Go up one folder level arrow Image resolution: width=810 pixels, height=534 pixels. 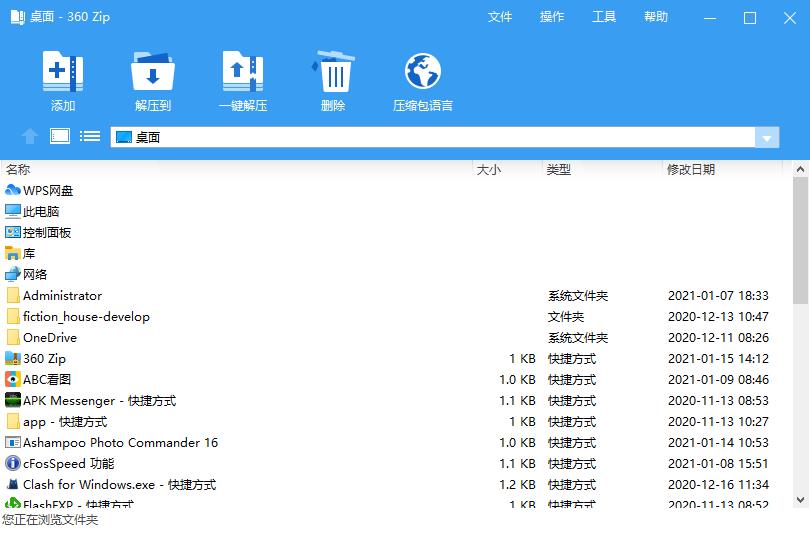click(29, 136)
